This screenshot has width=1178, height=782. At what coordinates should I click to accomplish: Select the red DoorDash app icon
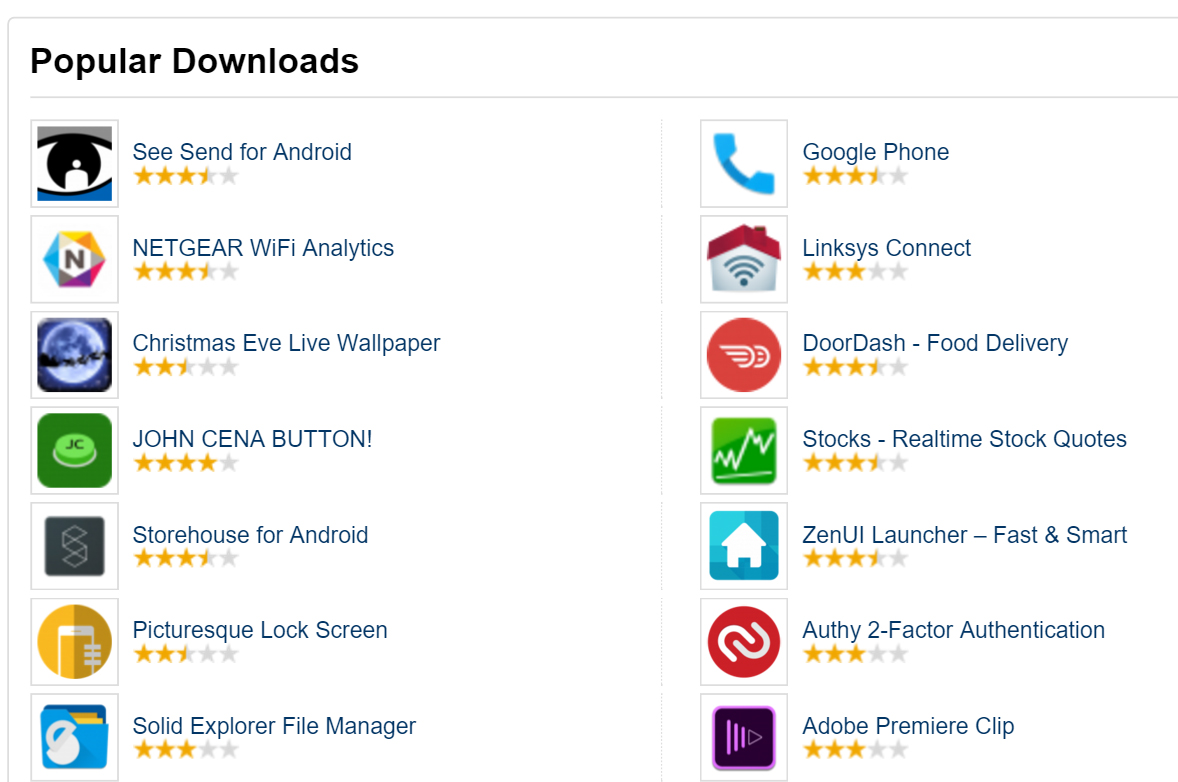tap(744, 355)
